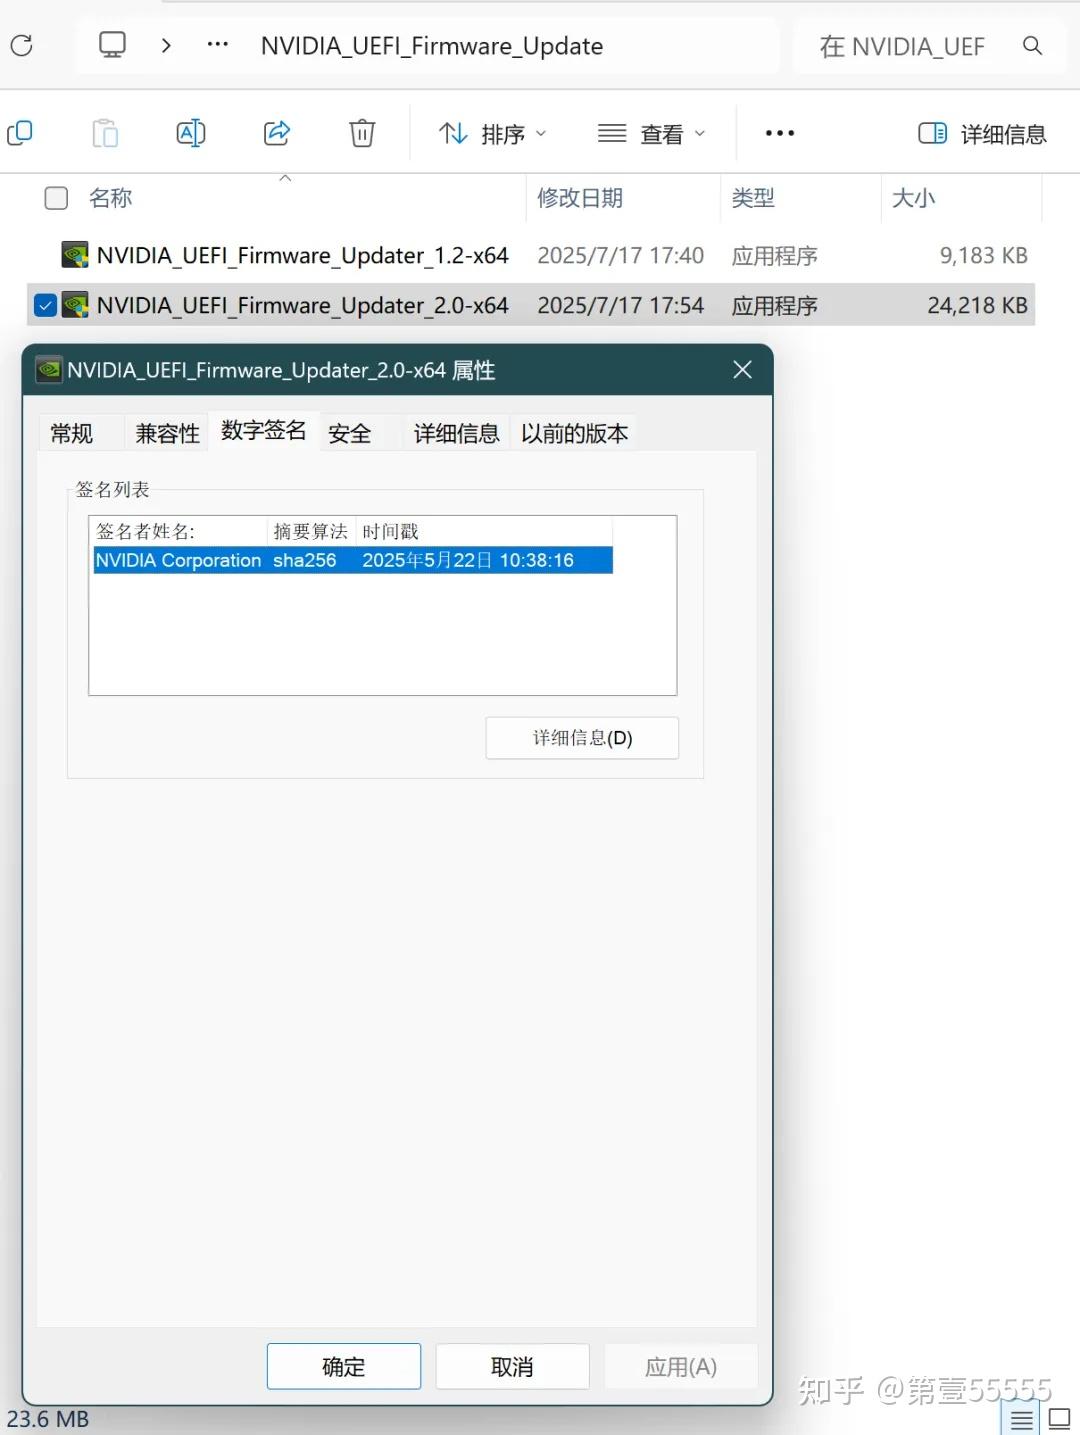Click the 详细信息(D) button

click(x=581, y=738)
